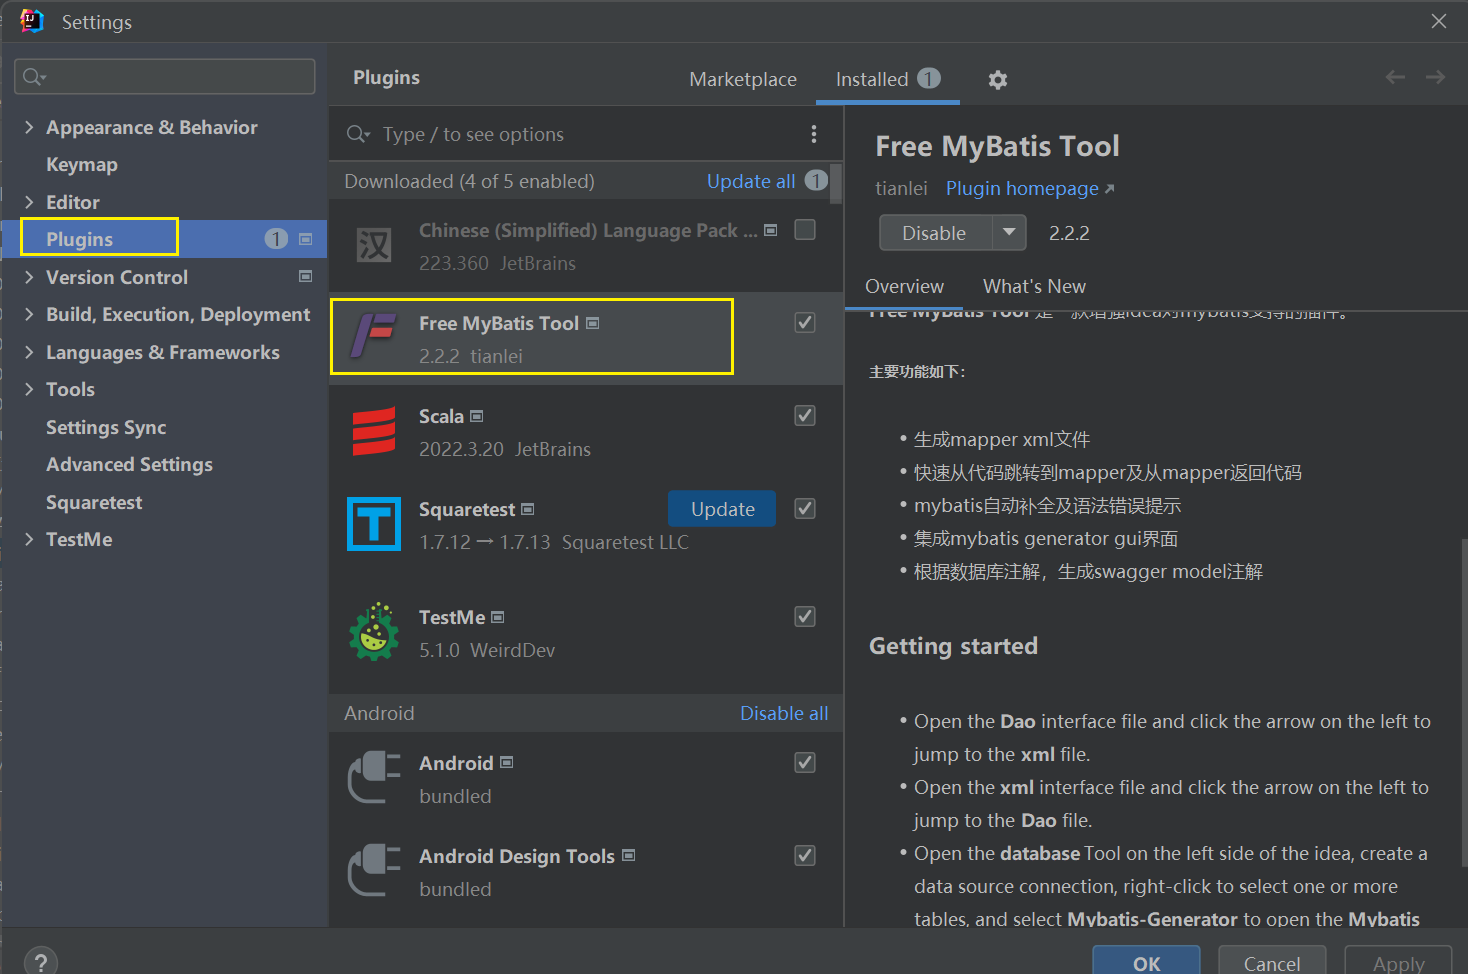Viewport: 1468px width, 974px height.
Task: Click the Scala plugin icon
Action: tap(374, 431)
